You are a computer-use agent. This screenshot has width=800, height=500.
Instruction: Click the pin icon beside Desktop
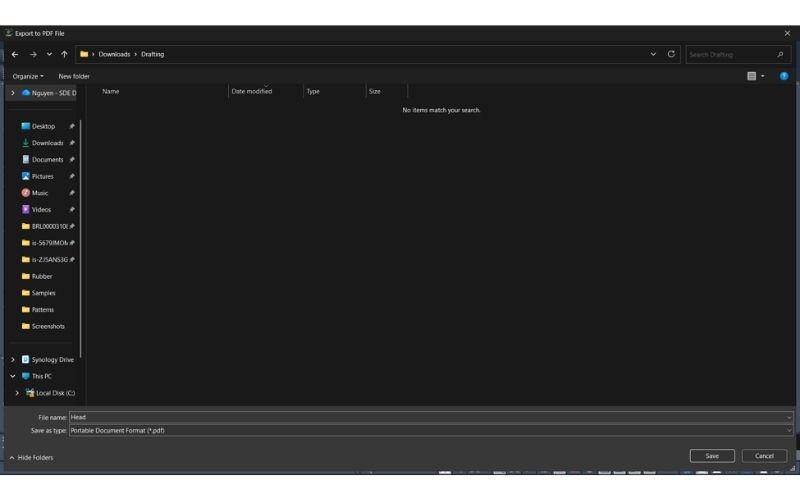coord(72,126)
